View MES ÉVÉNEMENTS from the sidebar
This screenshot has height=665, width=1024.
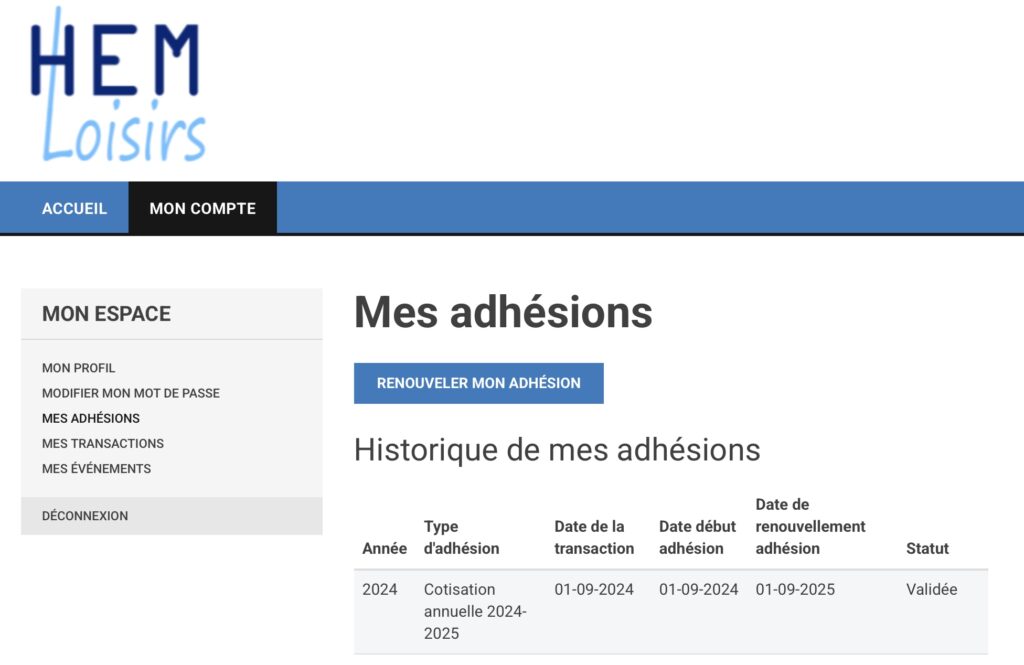pyautogui.click(x=97, y=468)
